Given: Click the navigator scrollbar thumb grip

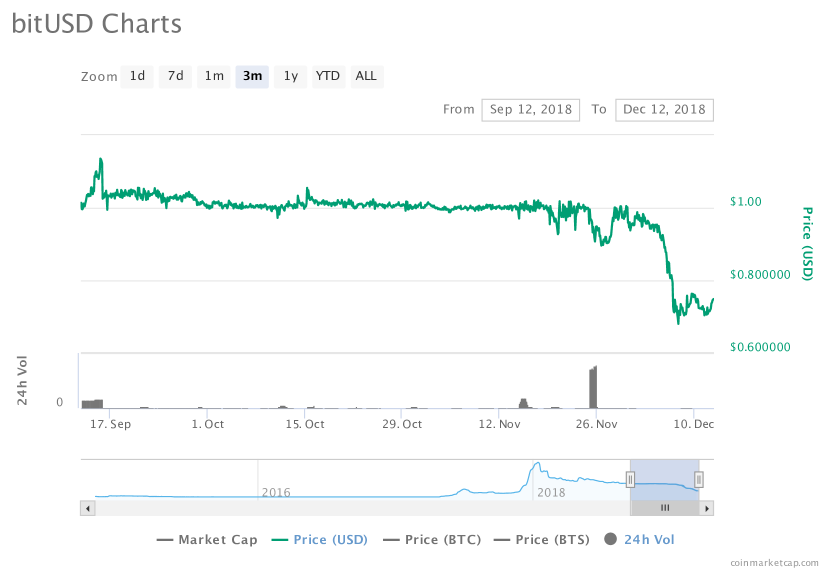Looking at the screenshot, I should (664, 508).
